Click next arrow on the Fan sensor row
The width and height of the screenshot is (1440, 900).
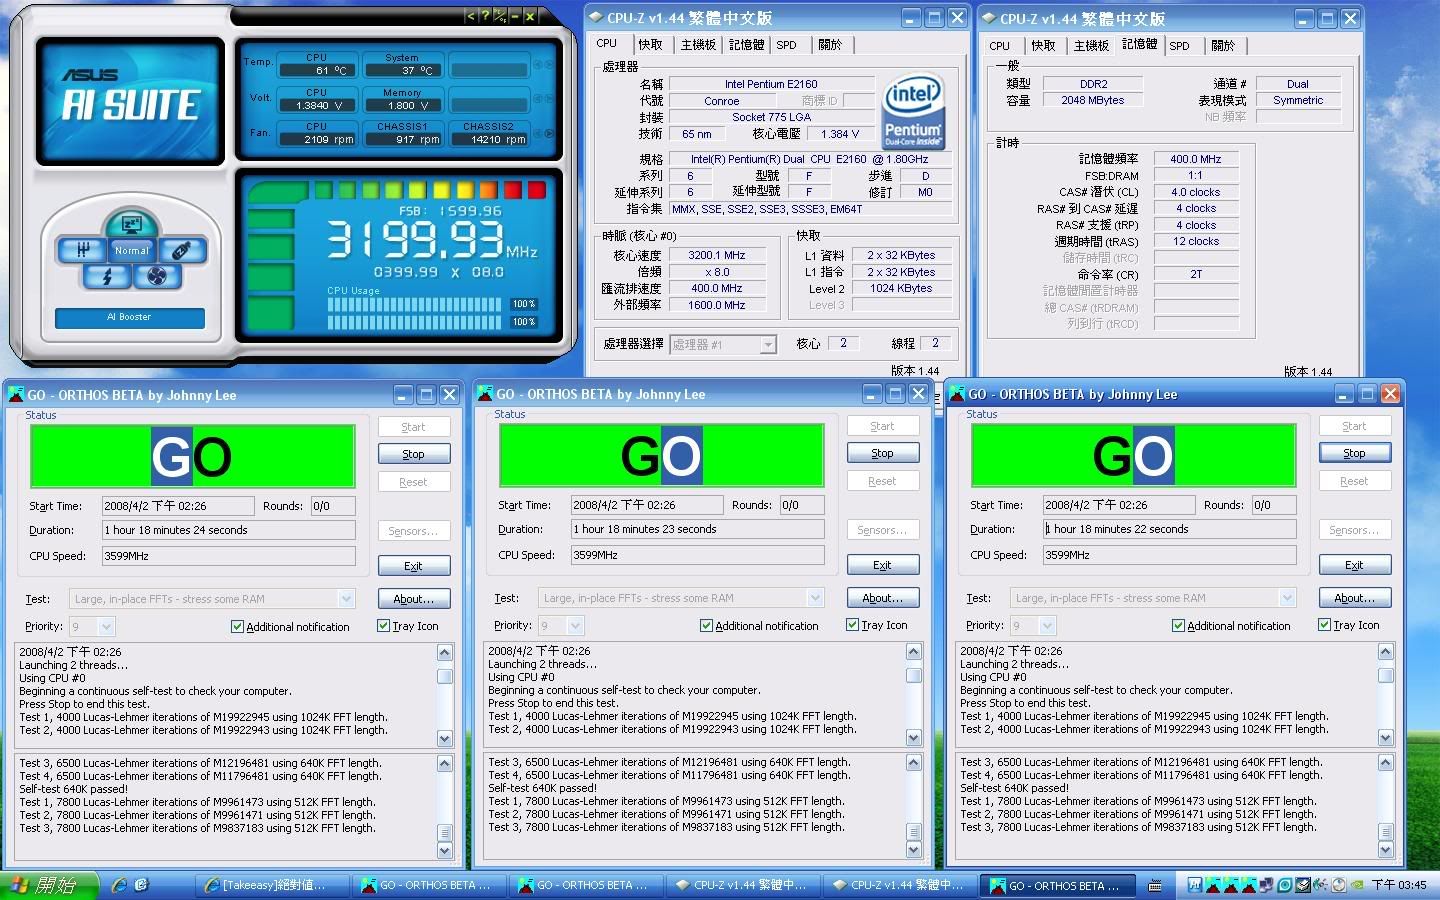[x=548, y=133]
